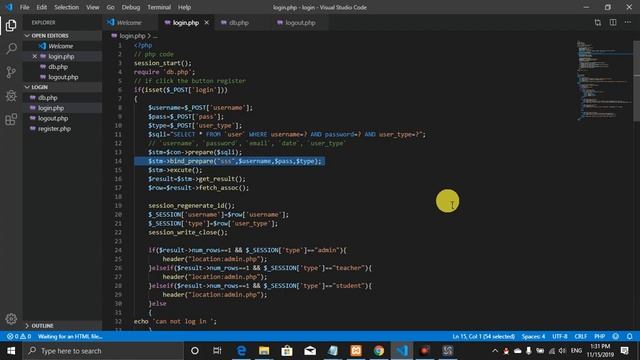Click the code minimap preview
The image size is (640, 360).
pyautogui.click(x=604, y=80)
